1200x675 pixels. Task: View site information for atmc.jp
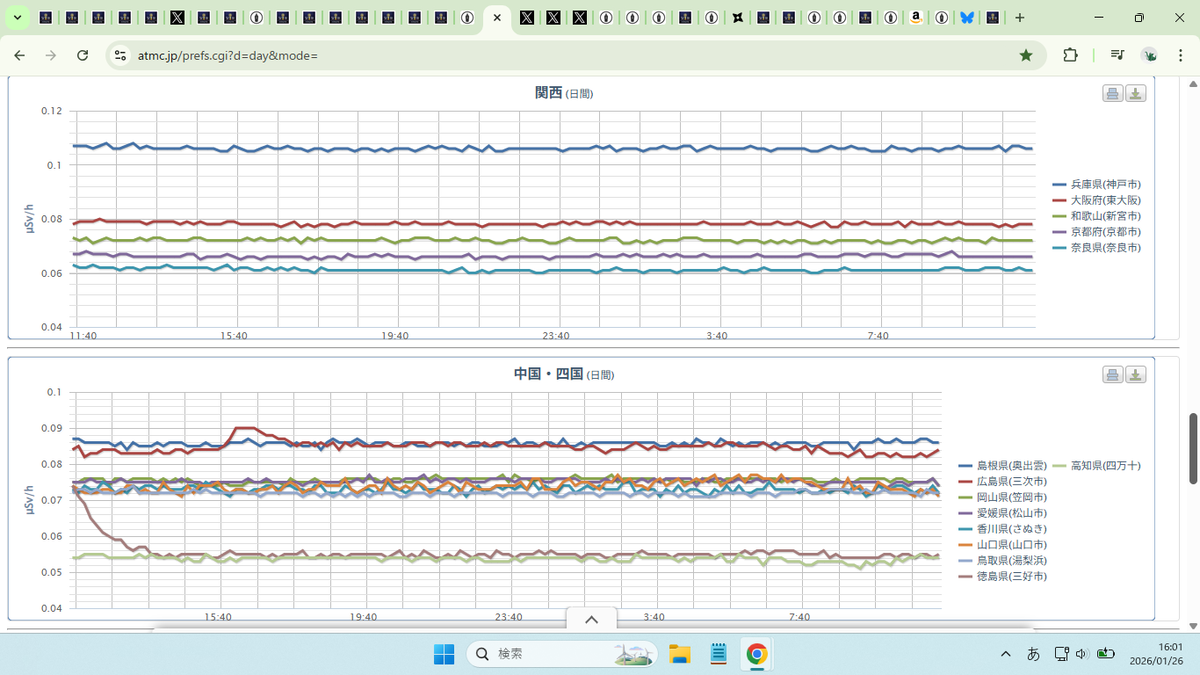pos(120,55)
